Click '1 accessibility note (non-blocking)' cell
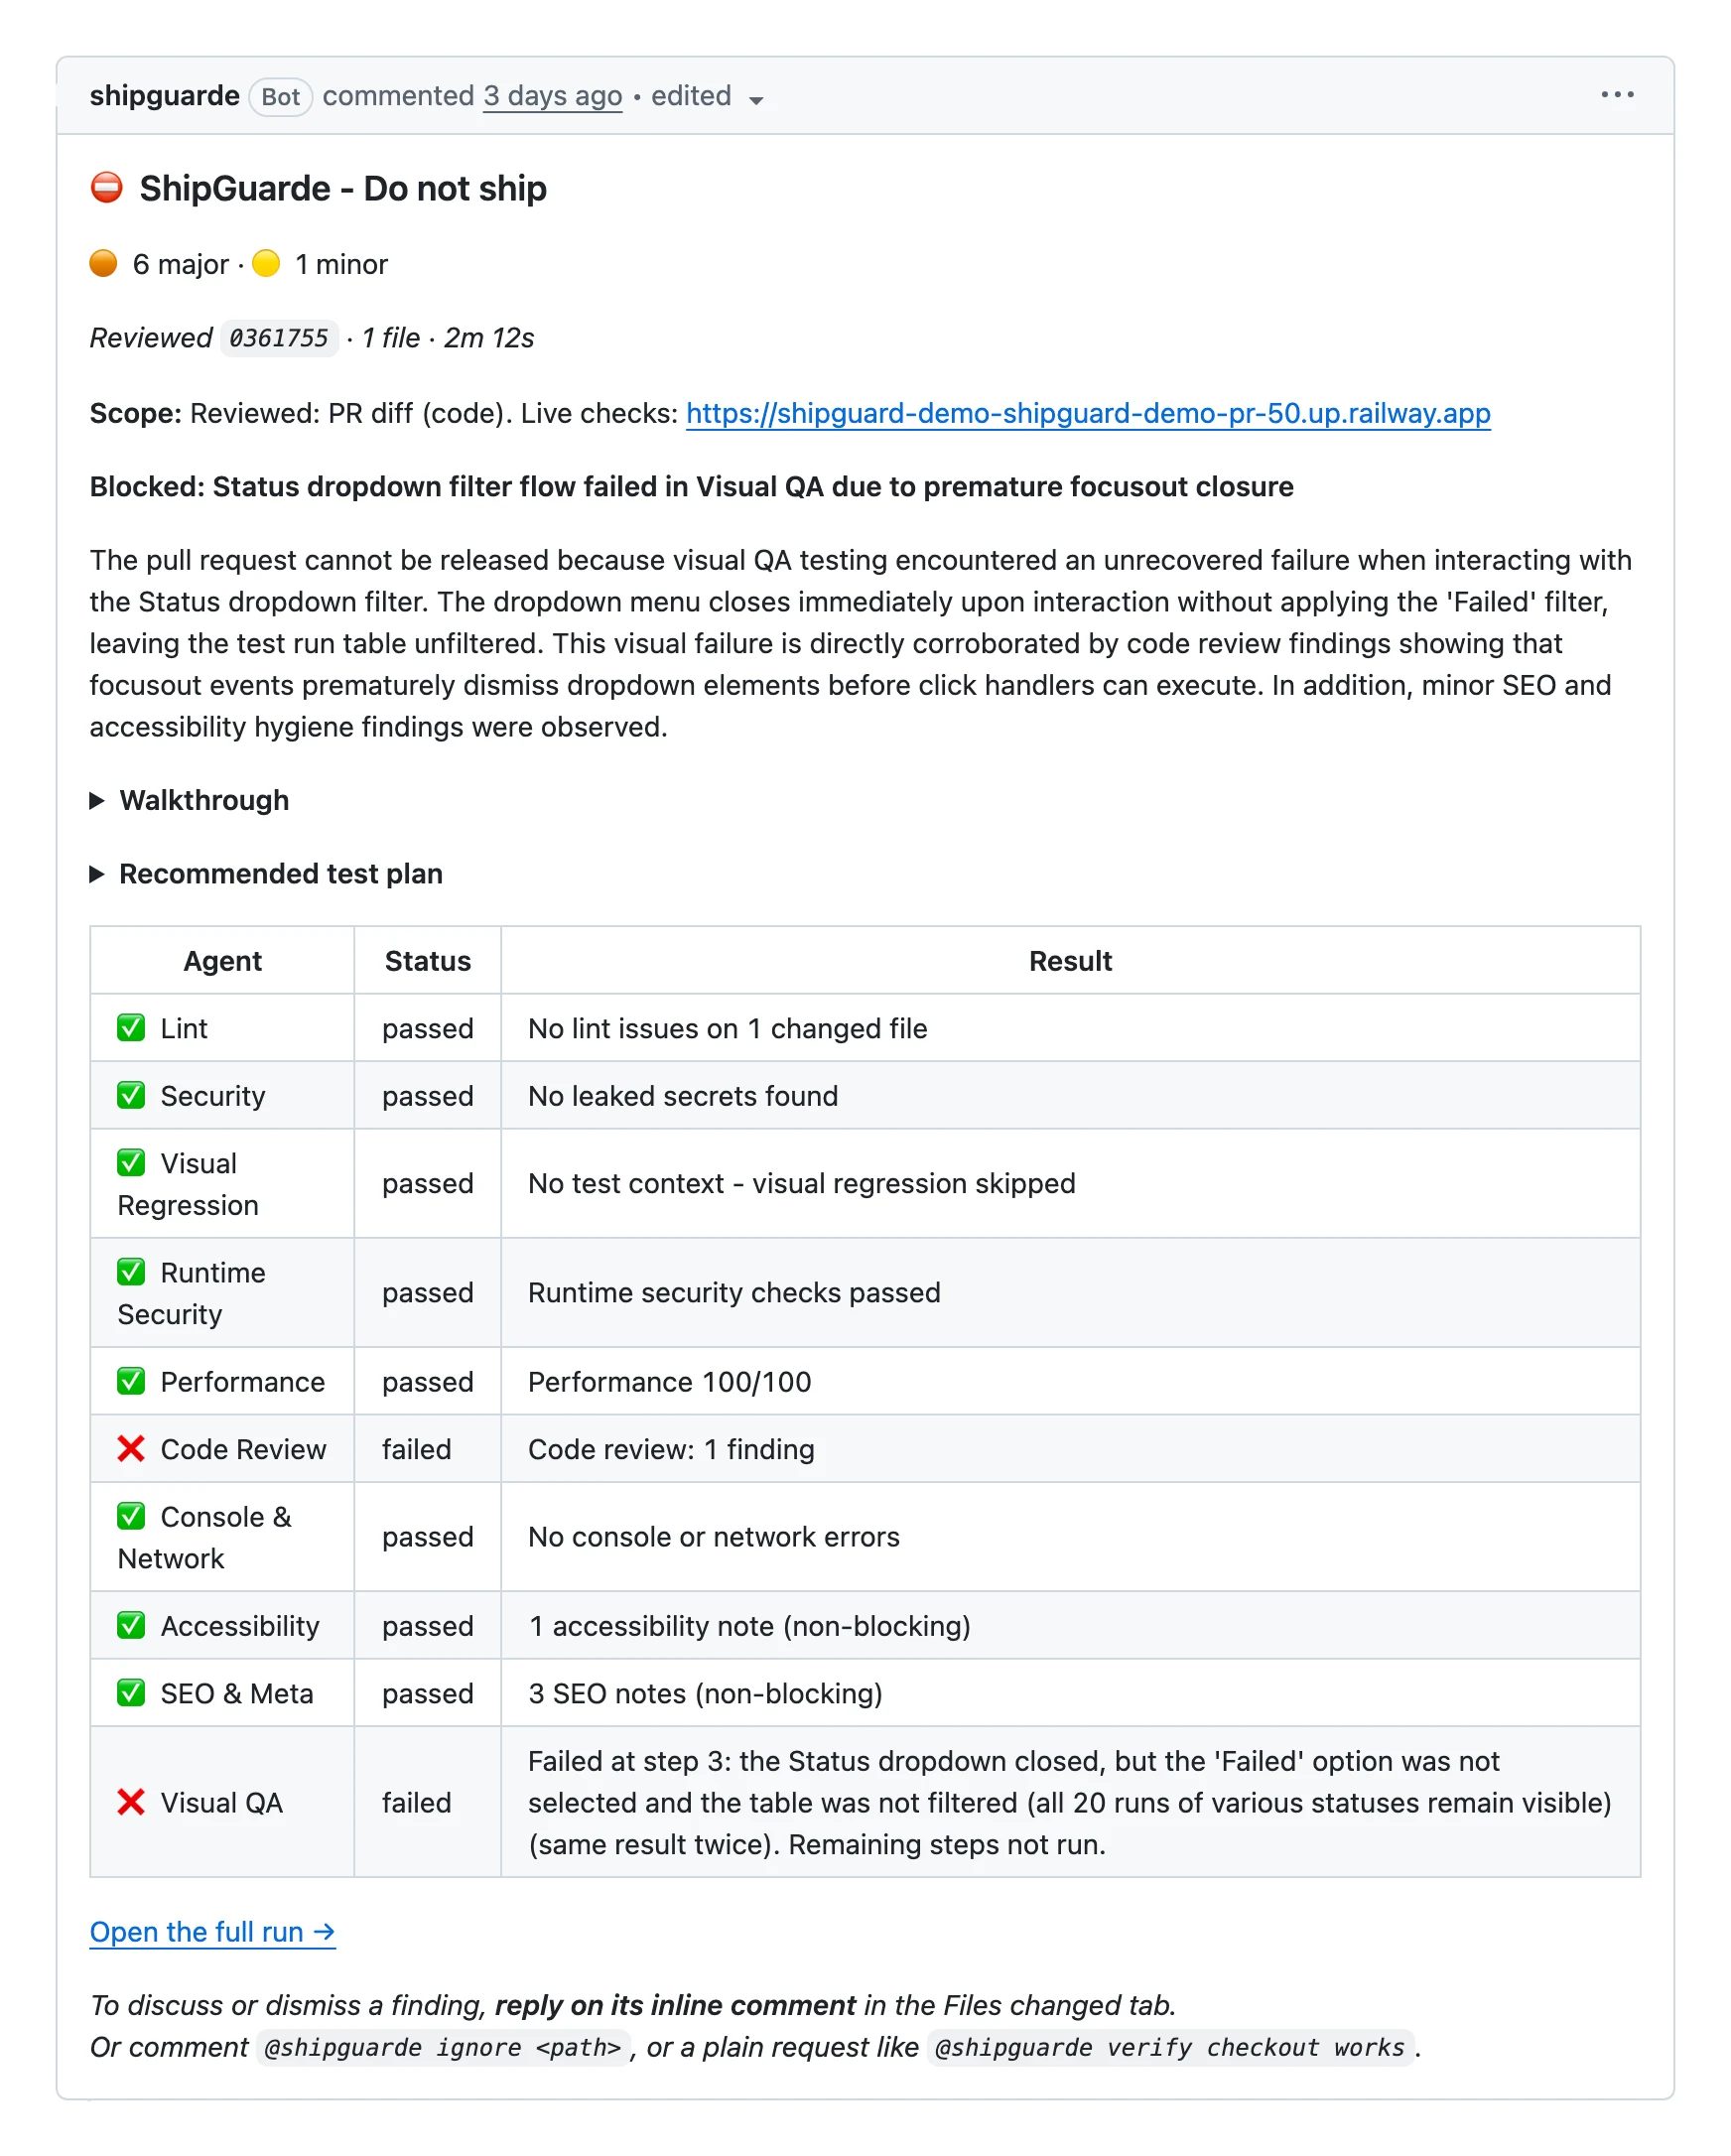 749,1625
